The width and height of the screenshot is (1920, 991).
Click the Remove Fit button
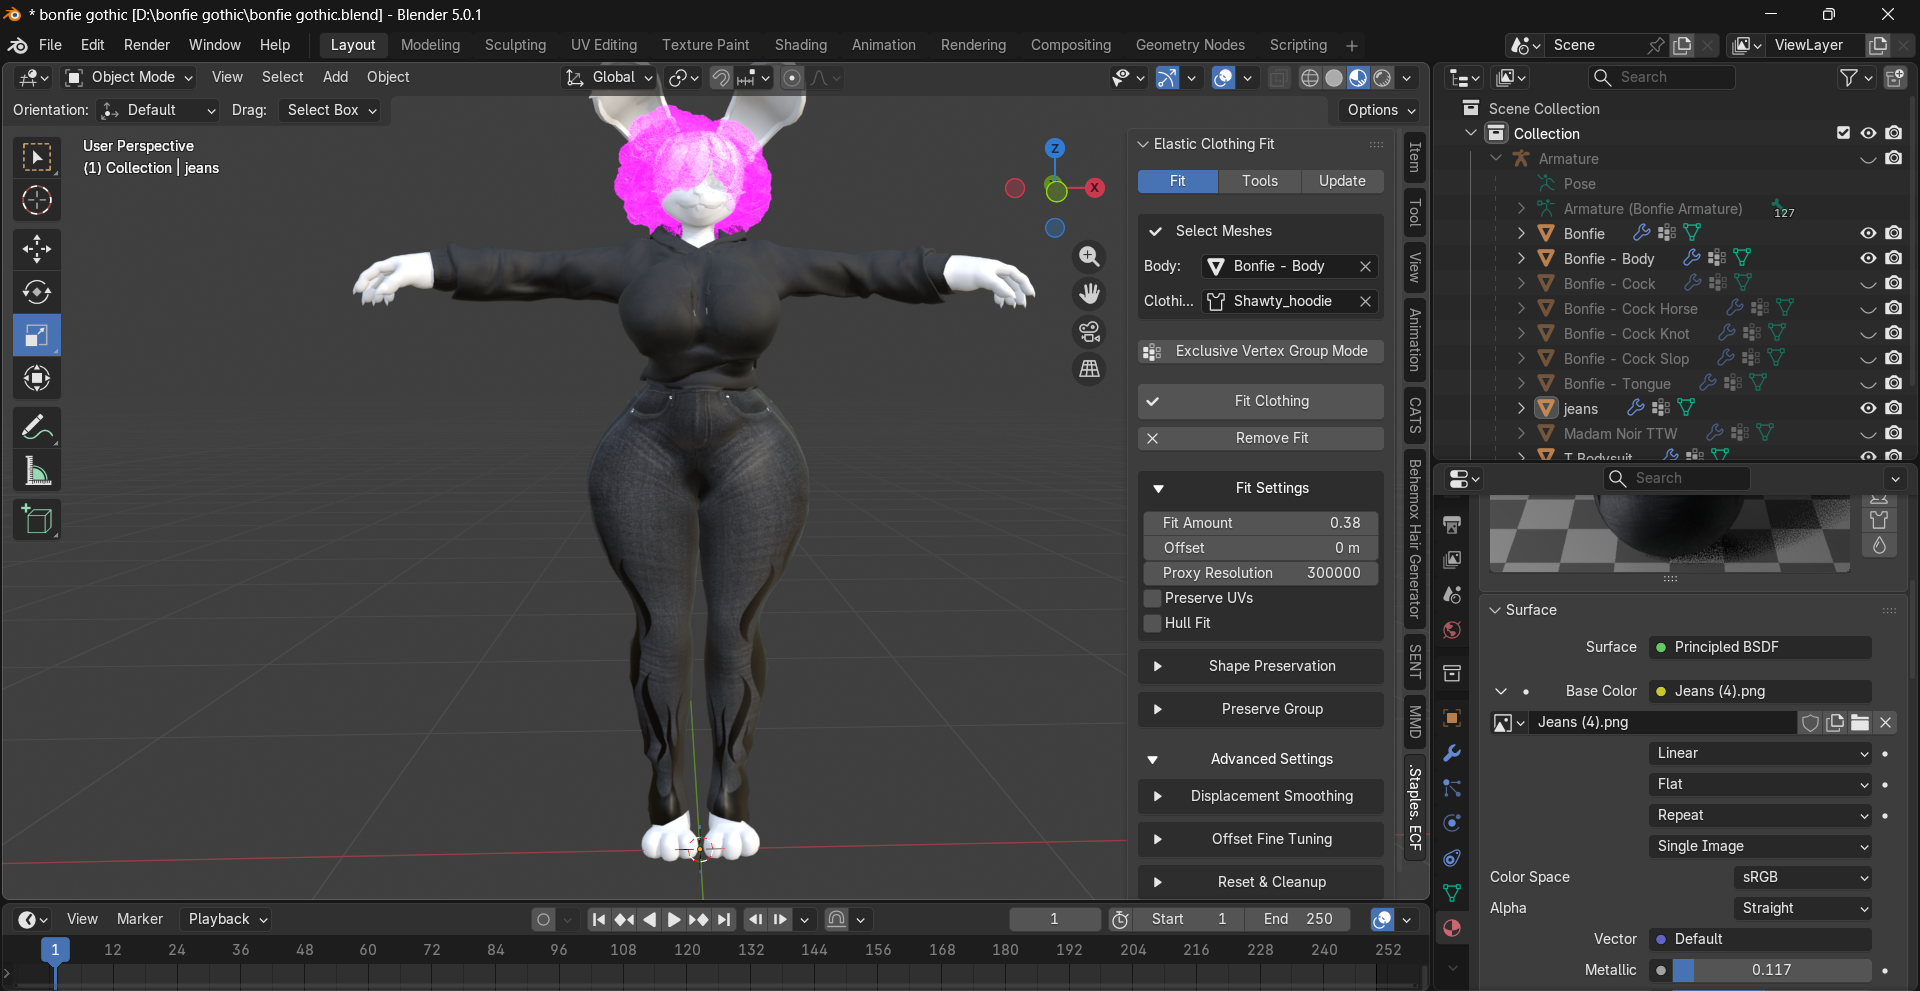(1261, 438)
